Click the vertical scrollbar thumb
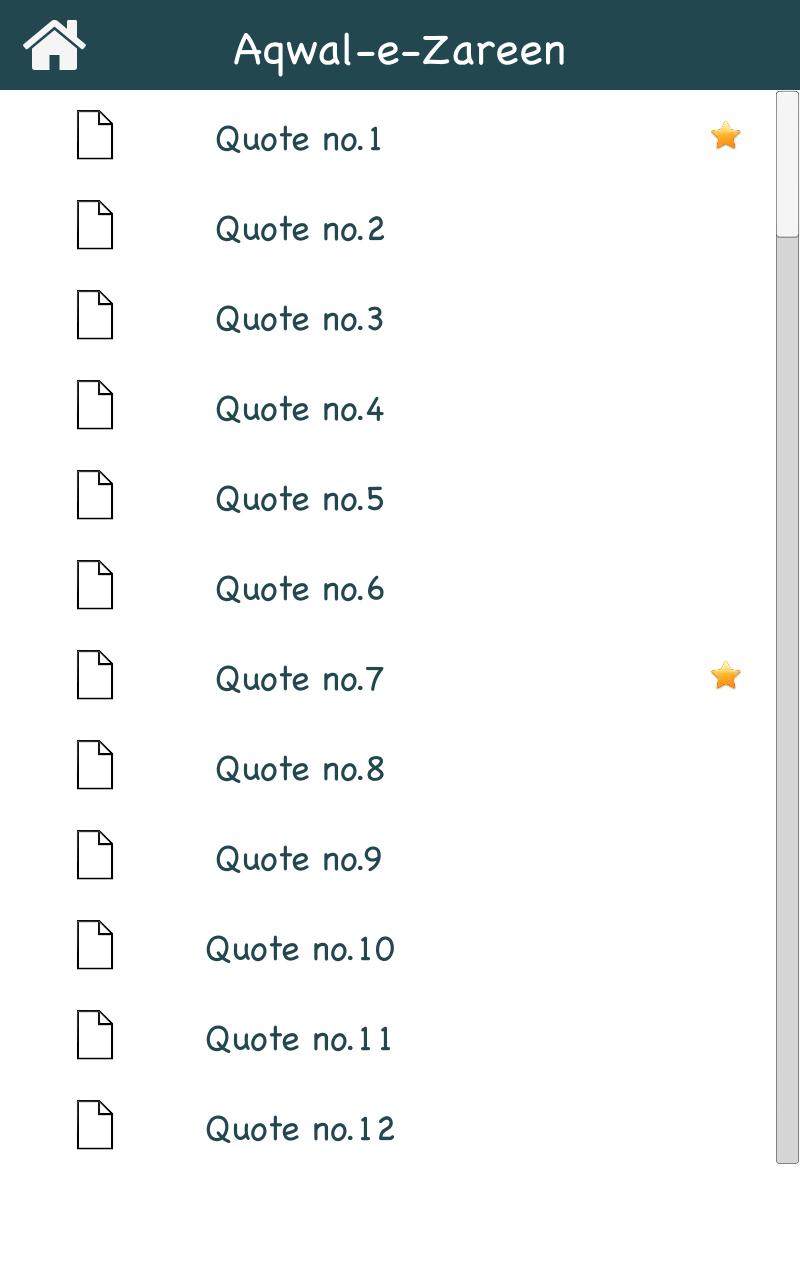Viewport: 800px width, 1280px height. (788, 164)
